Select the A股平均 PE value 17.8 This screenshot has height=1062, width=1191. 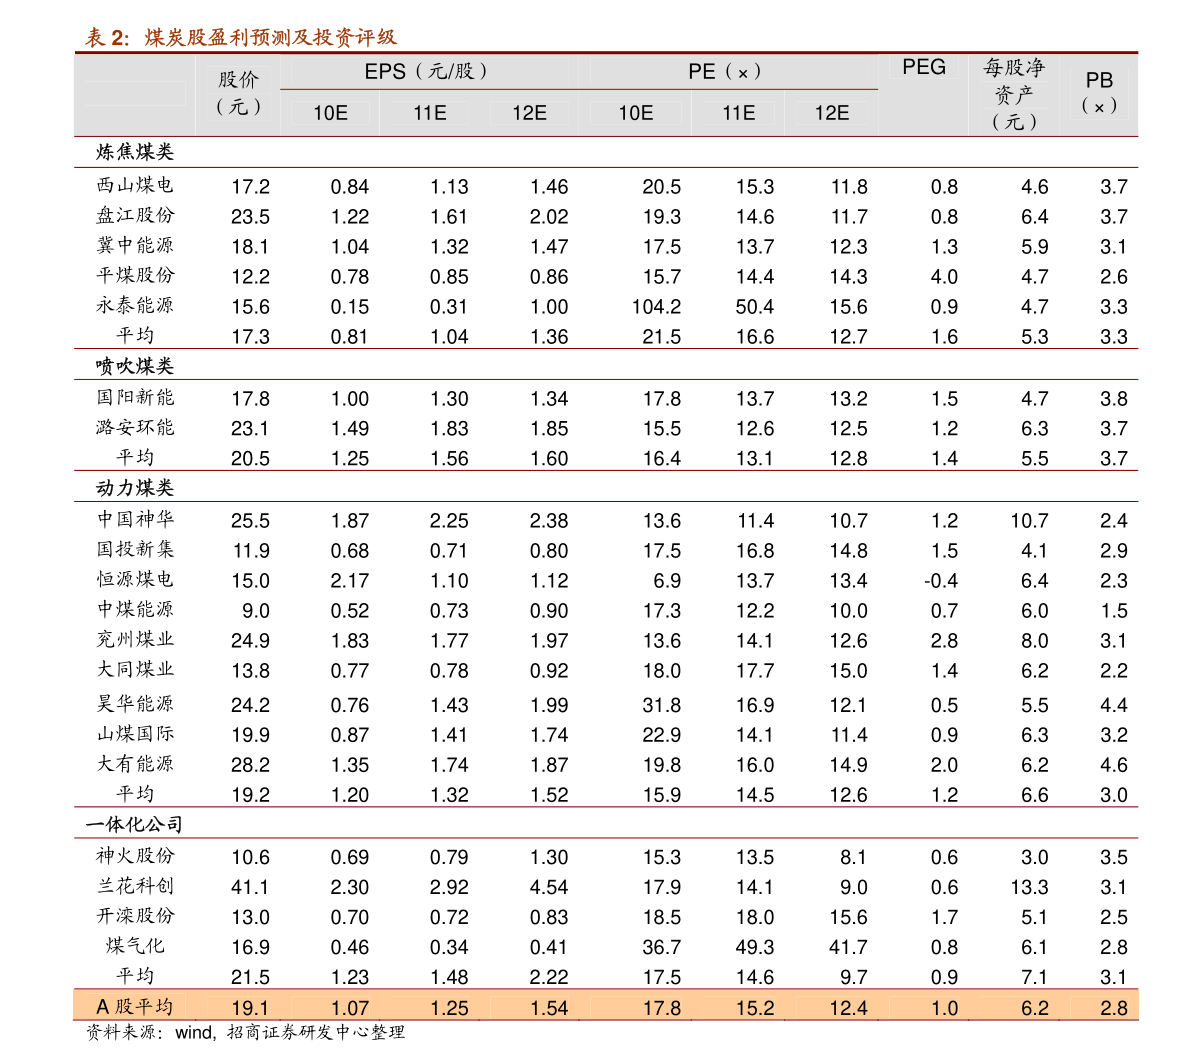(662, 1008)
